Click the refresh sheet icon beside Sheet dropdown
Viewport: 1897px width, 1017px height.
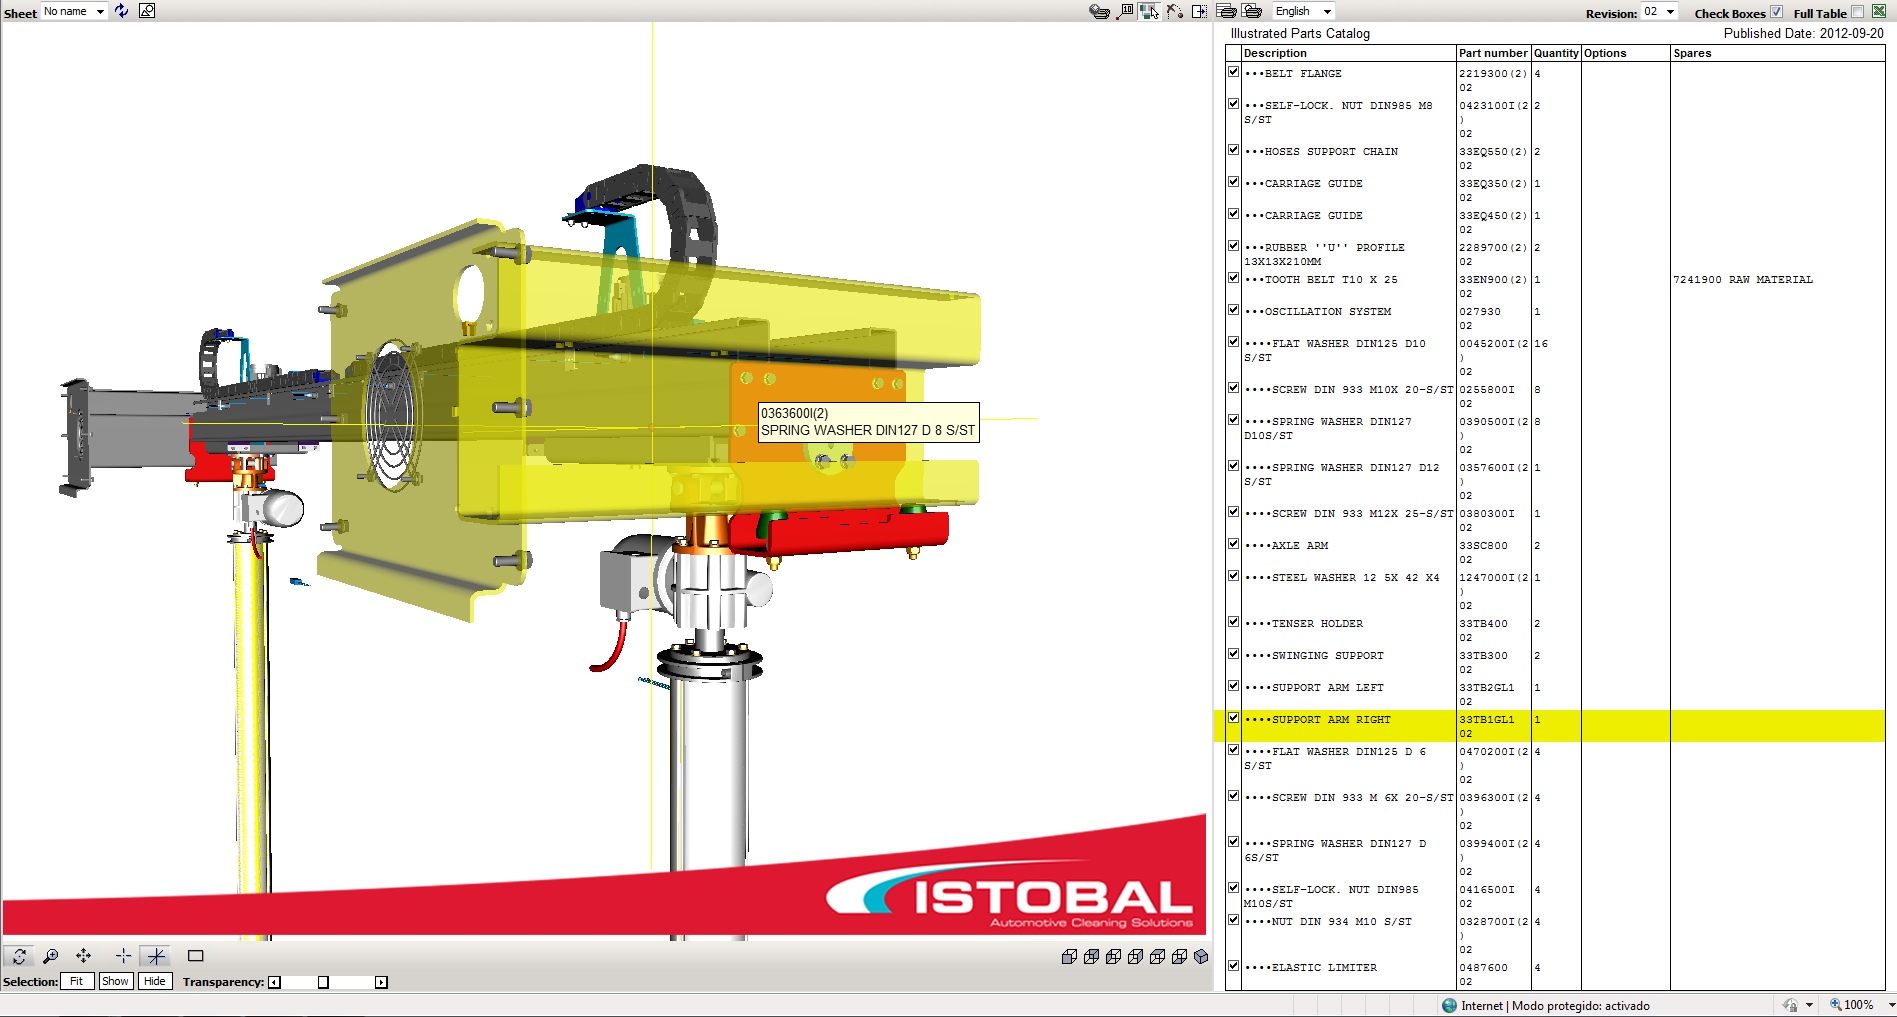121,11
